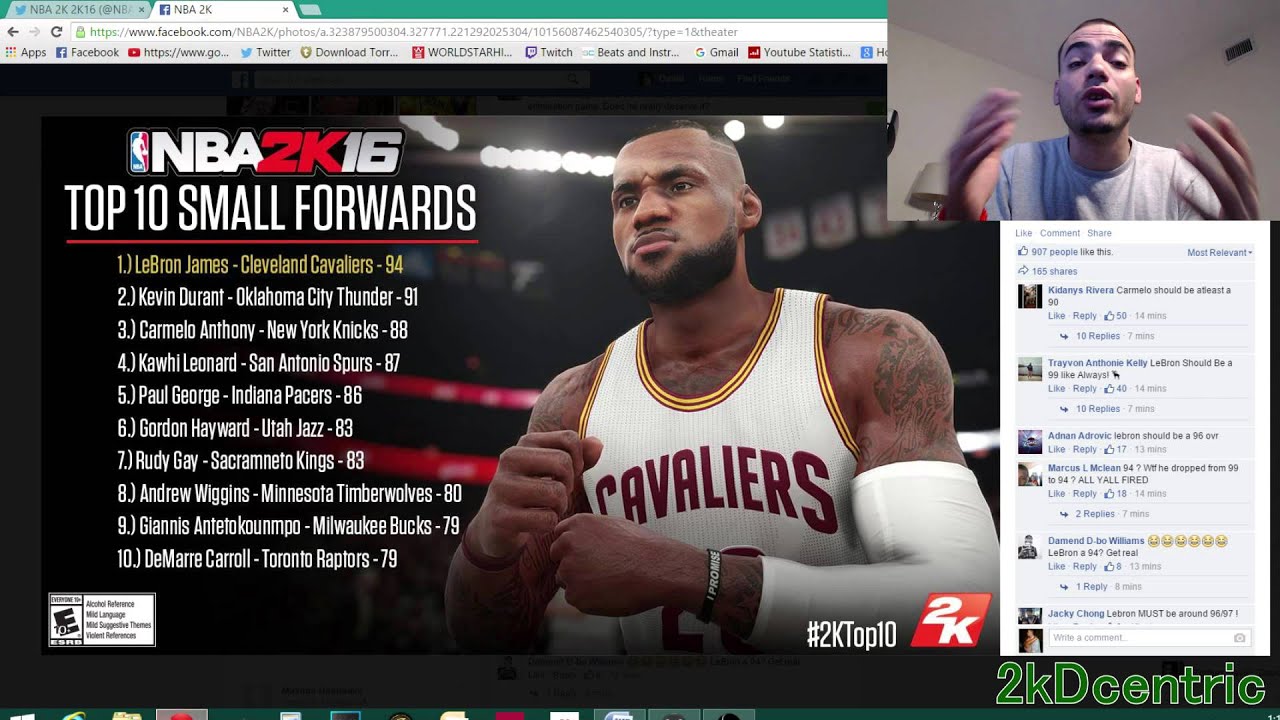The width and height of the screenshot is (1280, 720).
Task: Click the thumbs-up count 18 on Marcus comment
Action: pos(1116,494)
